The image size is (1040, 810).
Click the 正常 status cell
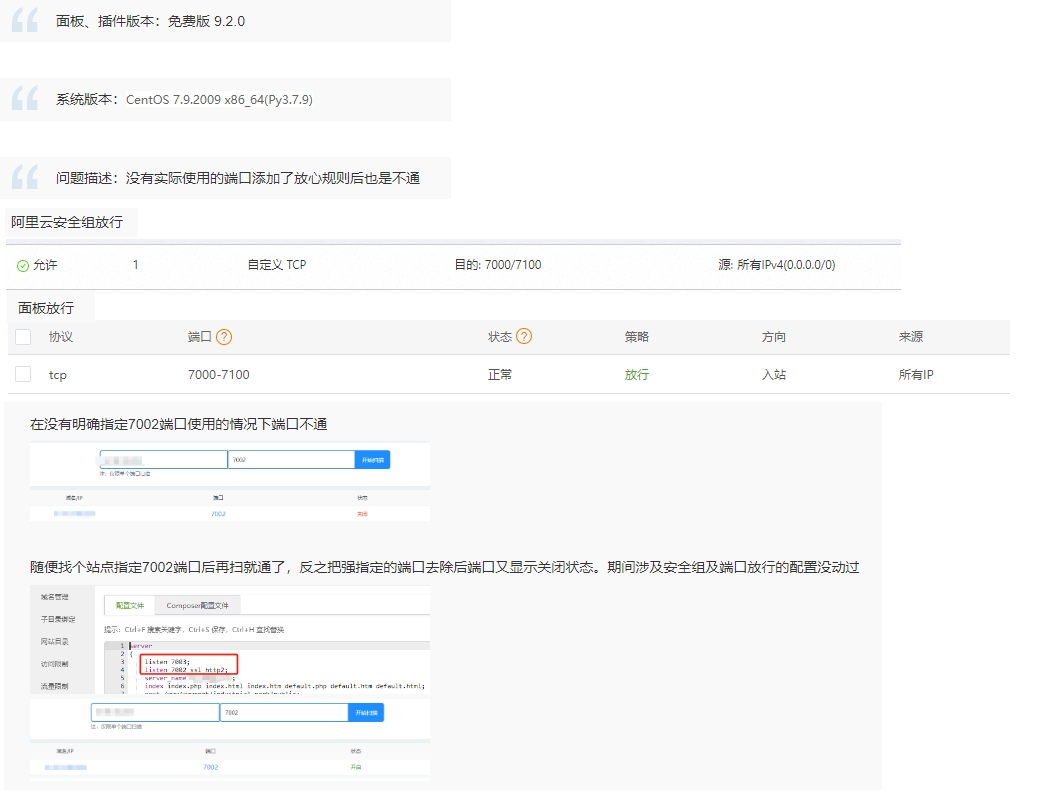[500, 375]
